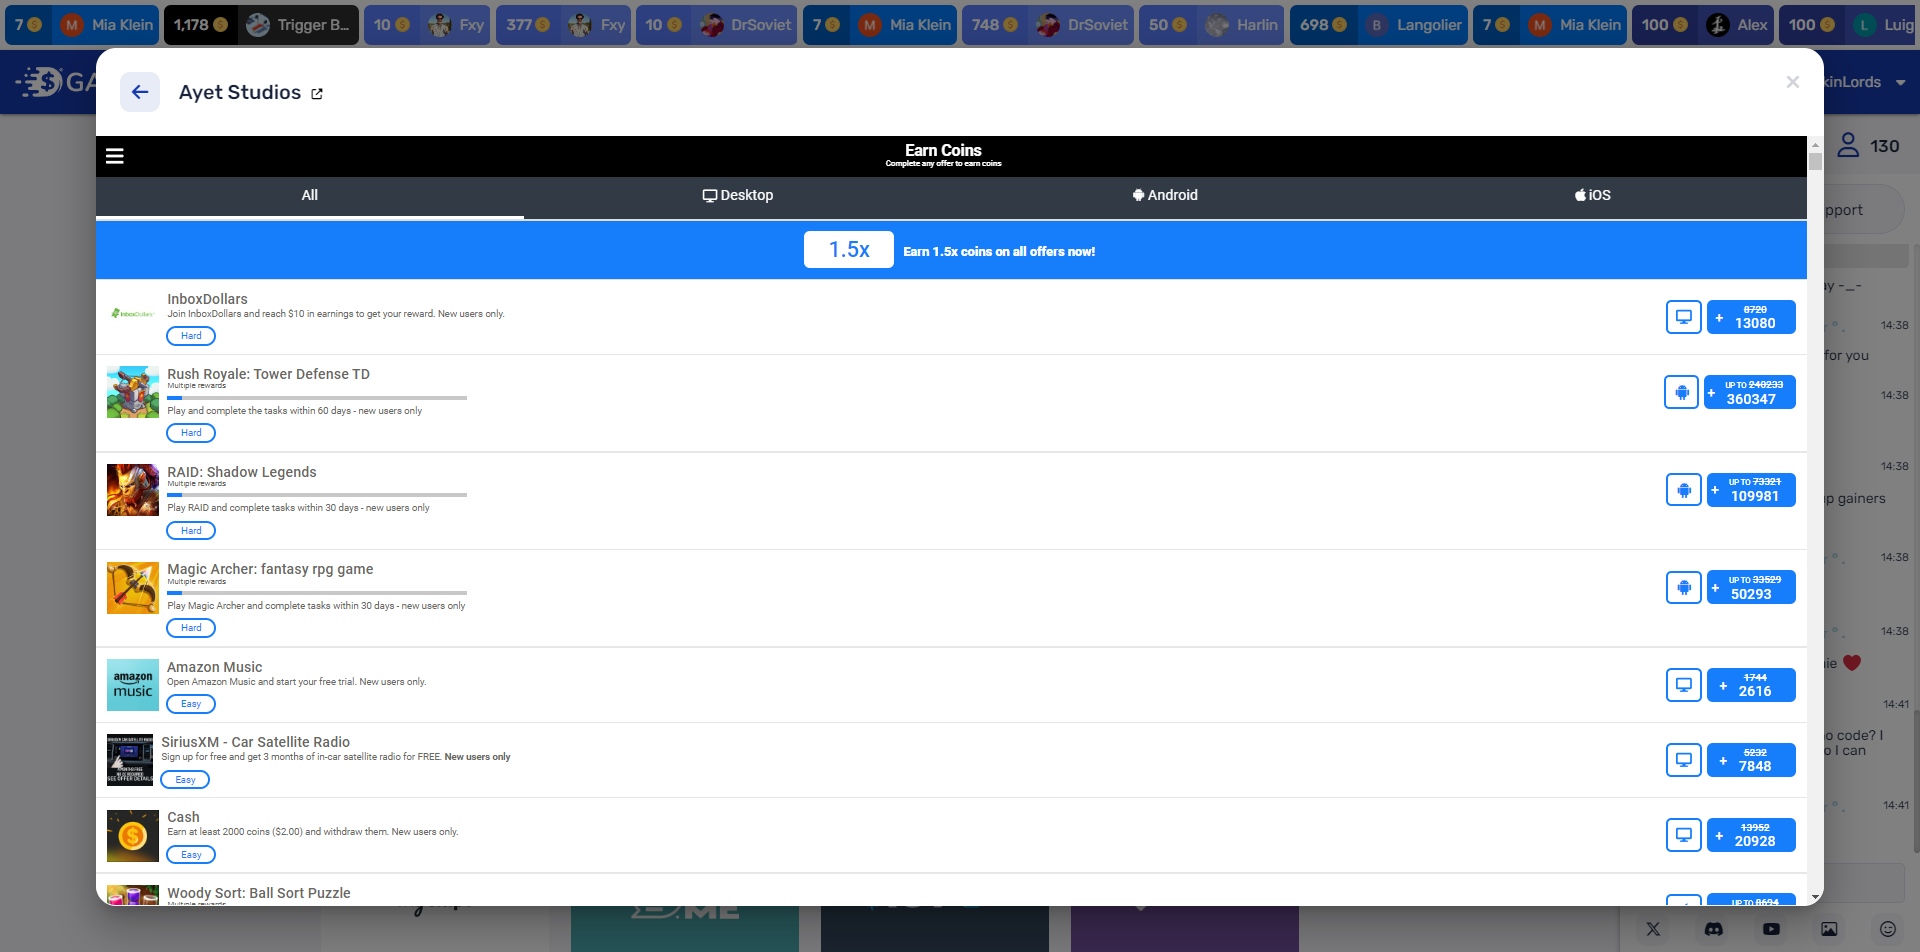Viewport: 1920px width, 952px height.
Task: Click the 1.5x bonus badge
Action: coord(849,250)
